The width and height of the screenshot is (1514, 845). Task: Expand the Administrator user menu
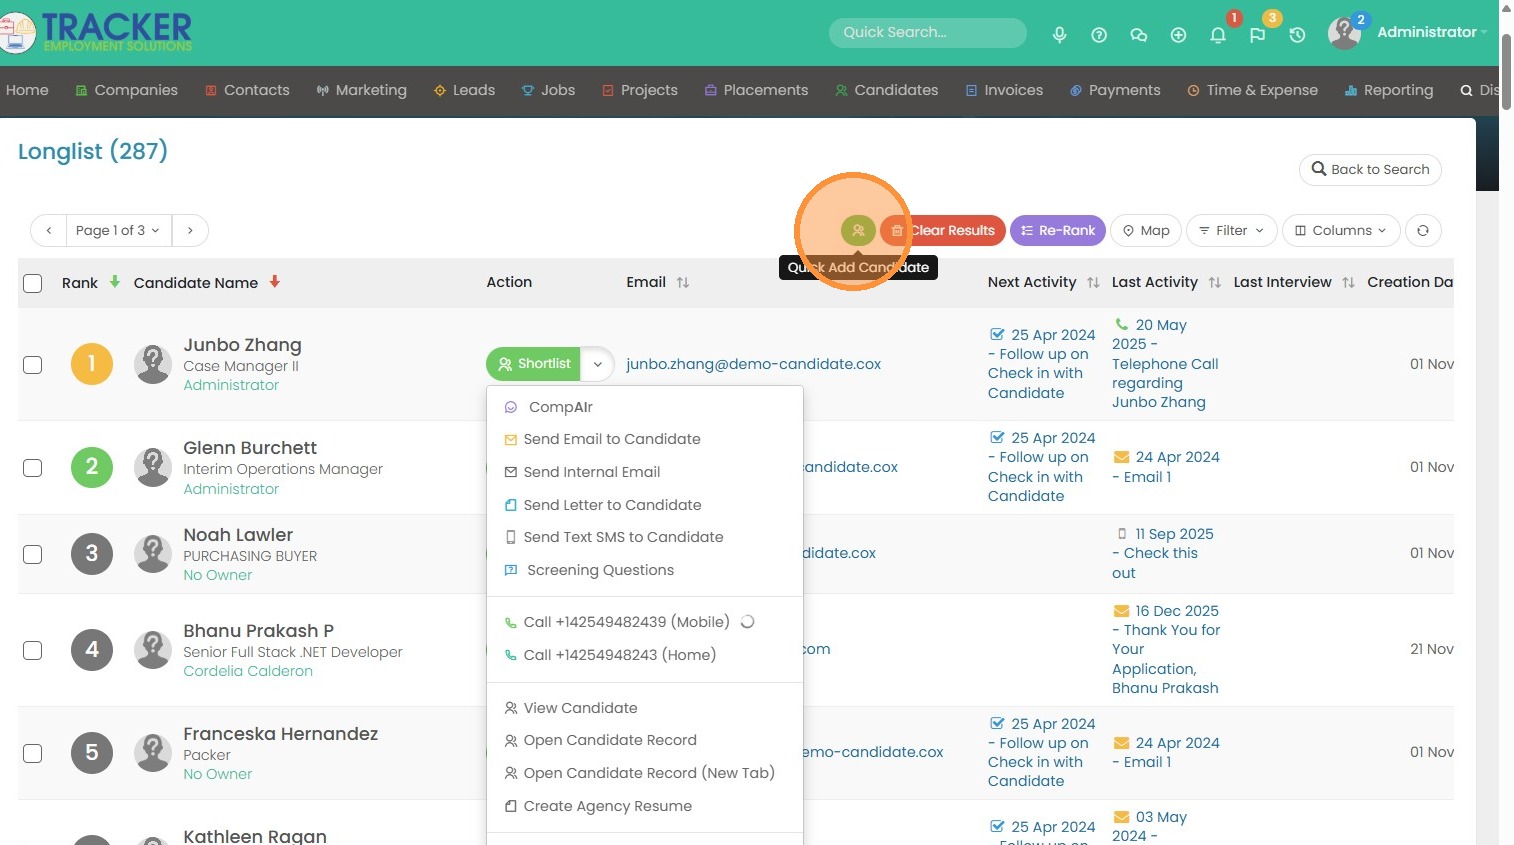1431,32
